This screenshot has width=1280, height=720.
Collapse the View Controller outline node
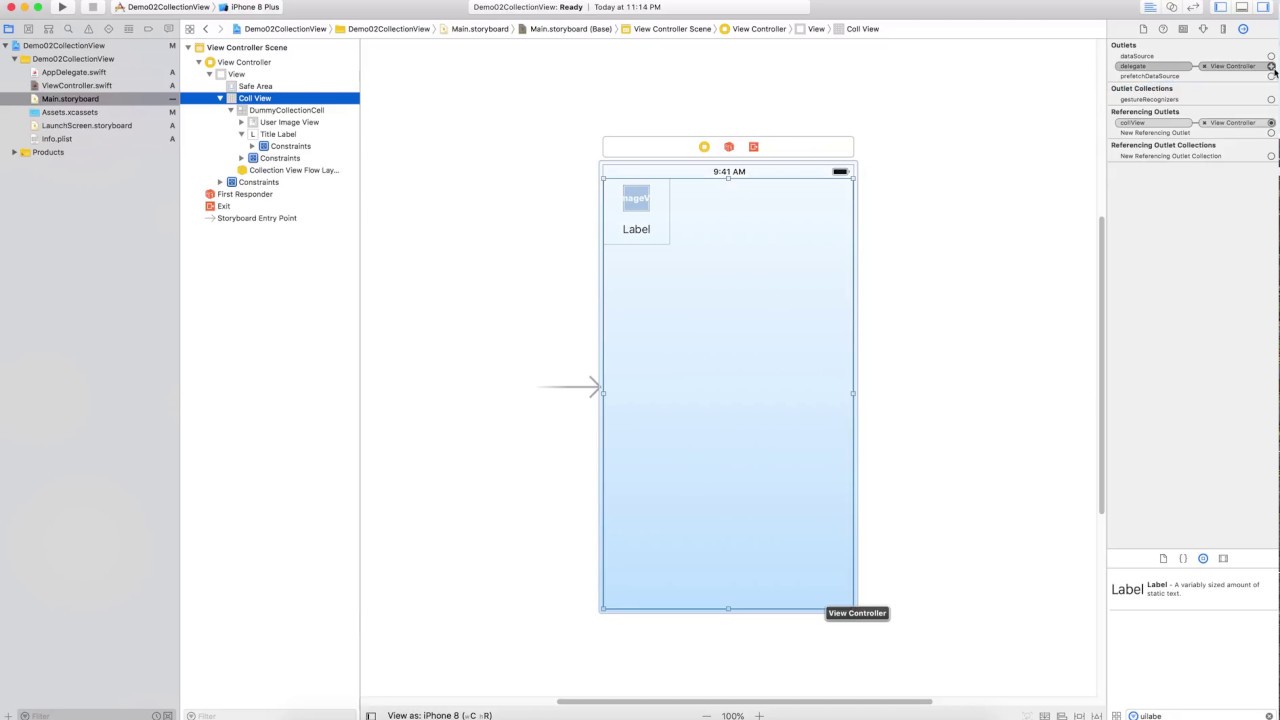(199, 62)
